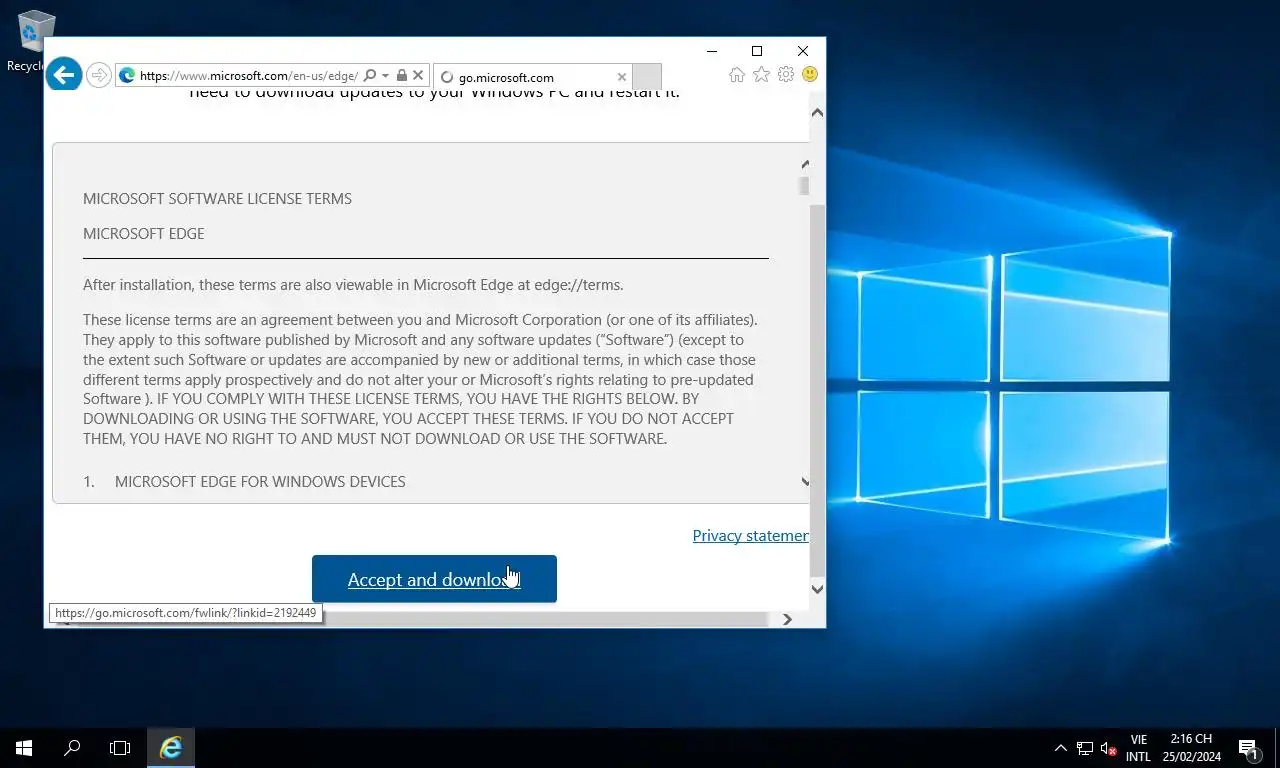Open the Home page icon

tap(737, 74)
